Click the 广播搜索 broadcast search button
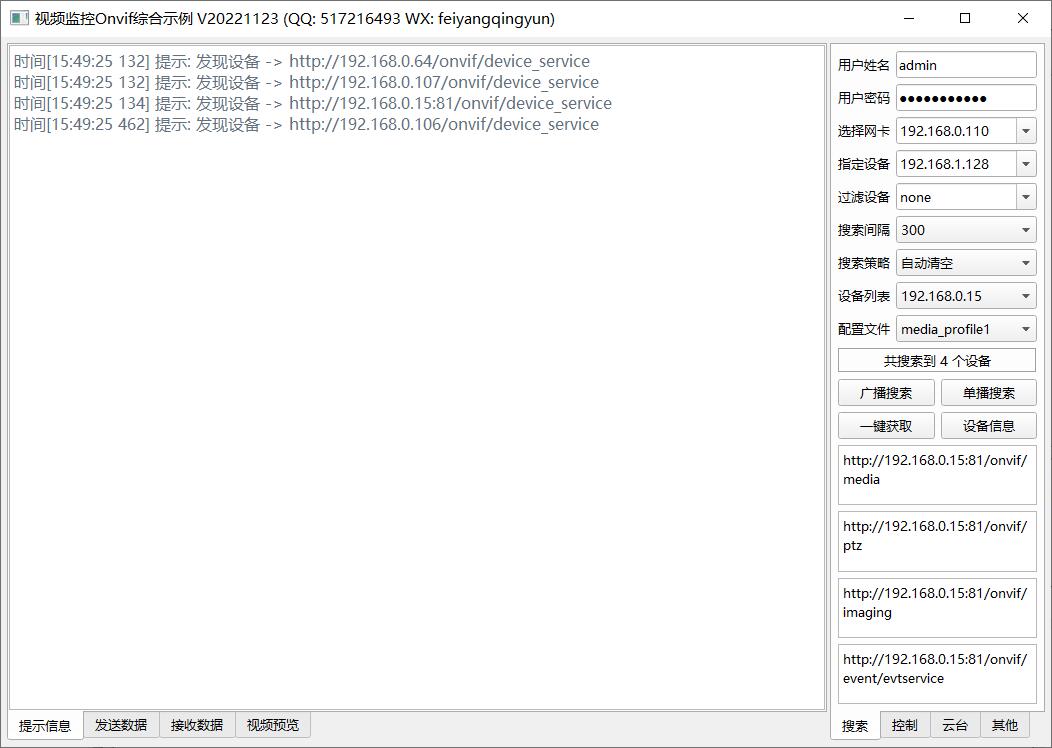 pyautogui.click(x=886, y=393)
